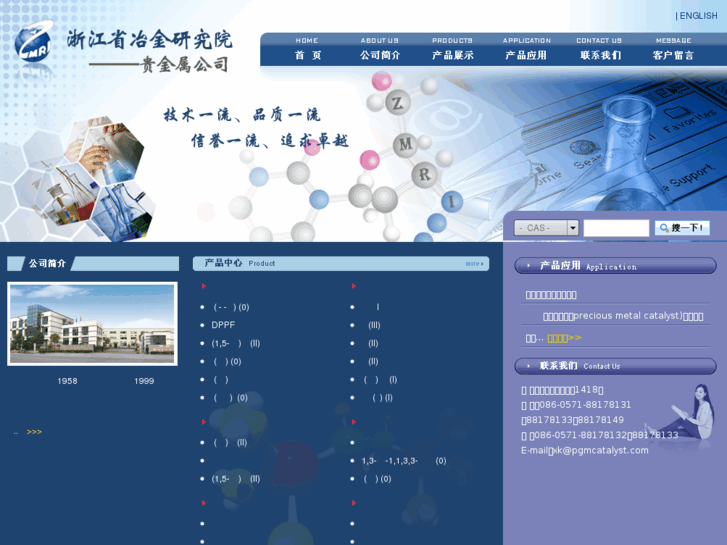Click the 搜一下 search button
727x545 pixels.
point(682,228)
